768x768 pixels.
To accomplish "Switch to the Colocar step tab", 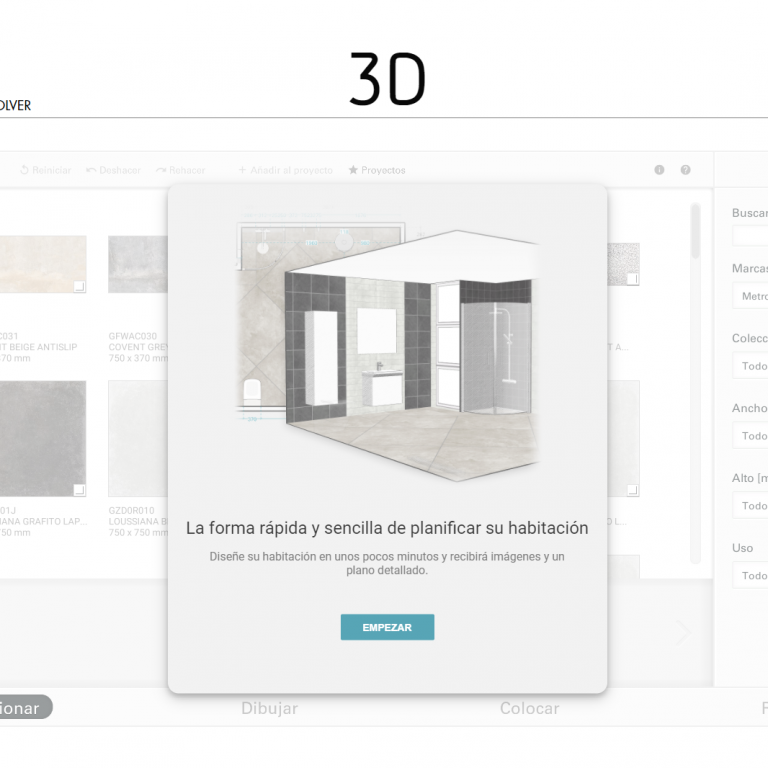I will click(x=529, y=708).
